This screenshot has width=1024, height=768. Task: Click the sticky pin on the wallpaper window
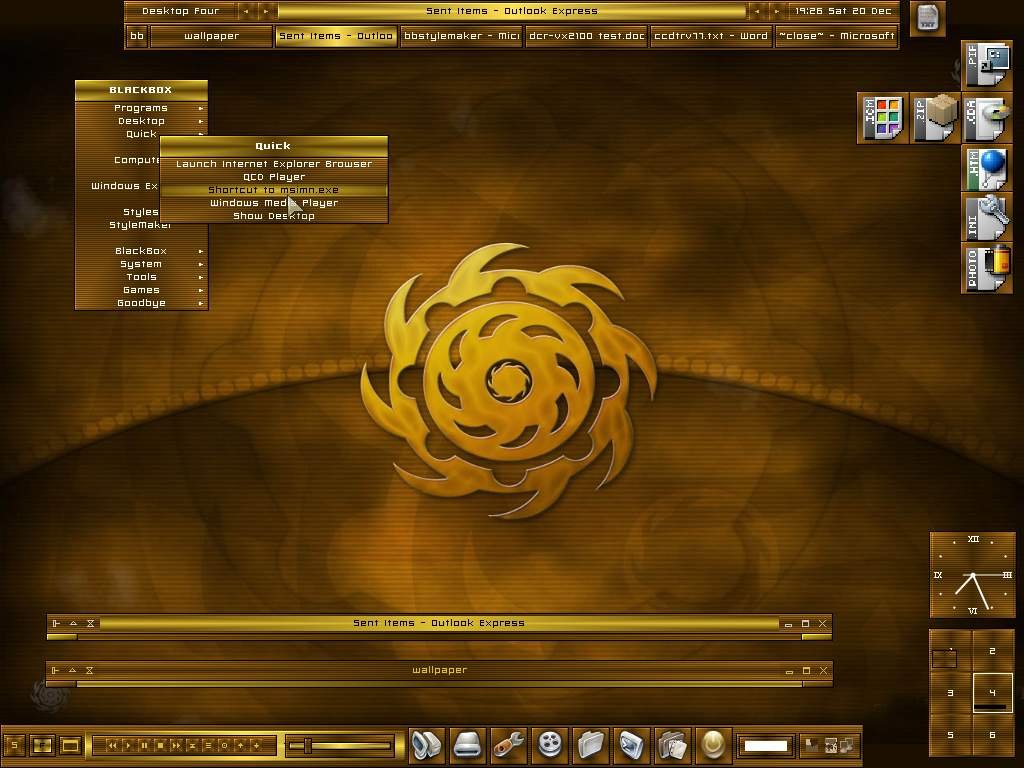(56, 670)
